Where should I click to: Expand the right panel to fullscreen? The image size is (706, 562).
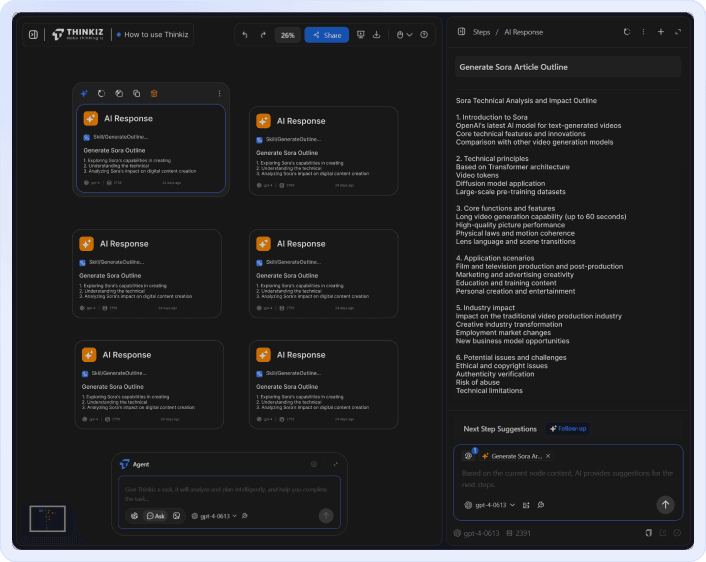coord(678,32)
